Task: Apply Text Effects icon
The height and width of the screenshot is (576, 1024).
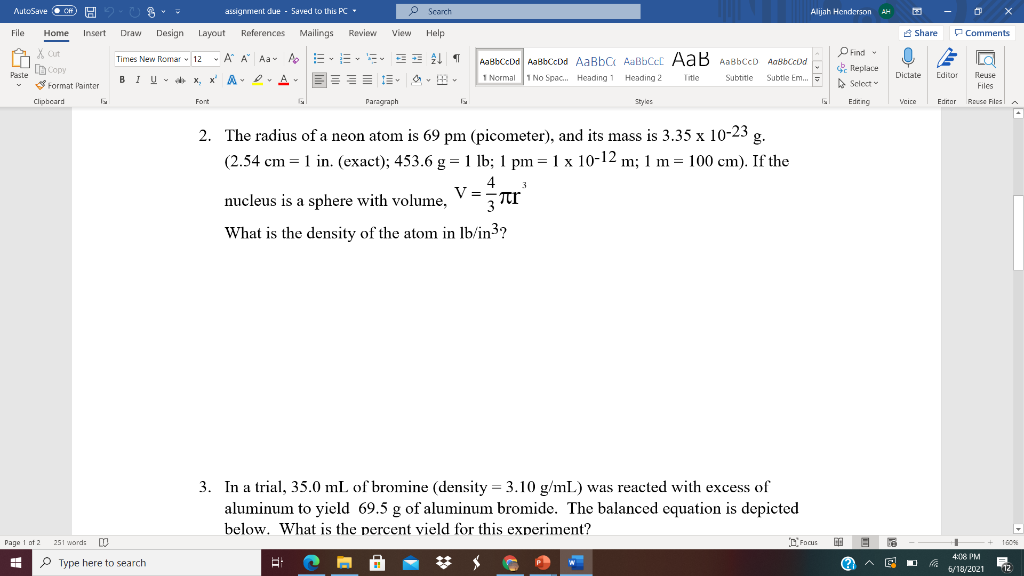Action: tap(232, 80)
